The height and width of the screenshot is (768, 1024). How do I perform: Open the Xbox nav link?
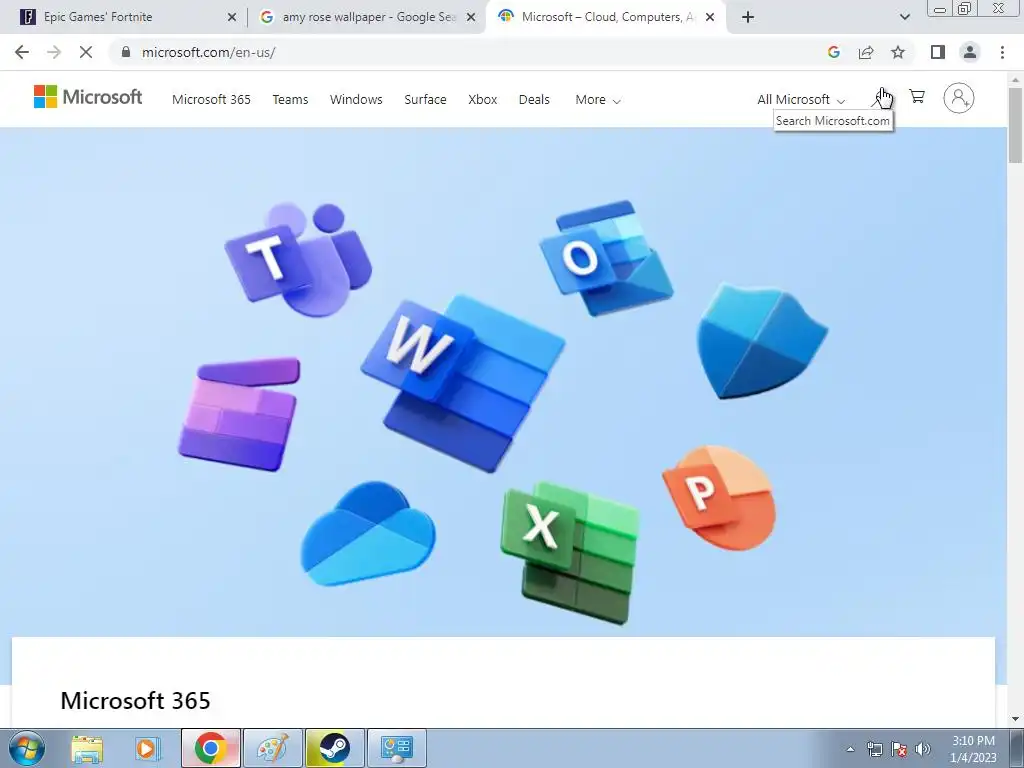[483, 99]
